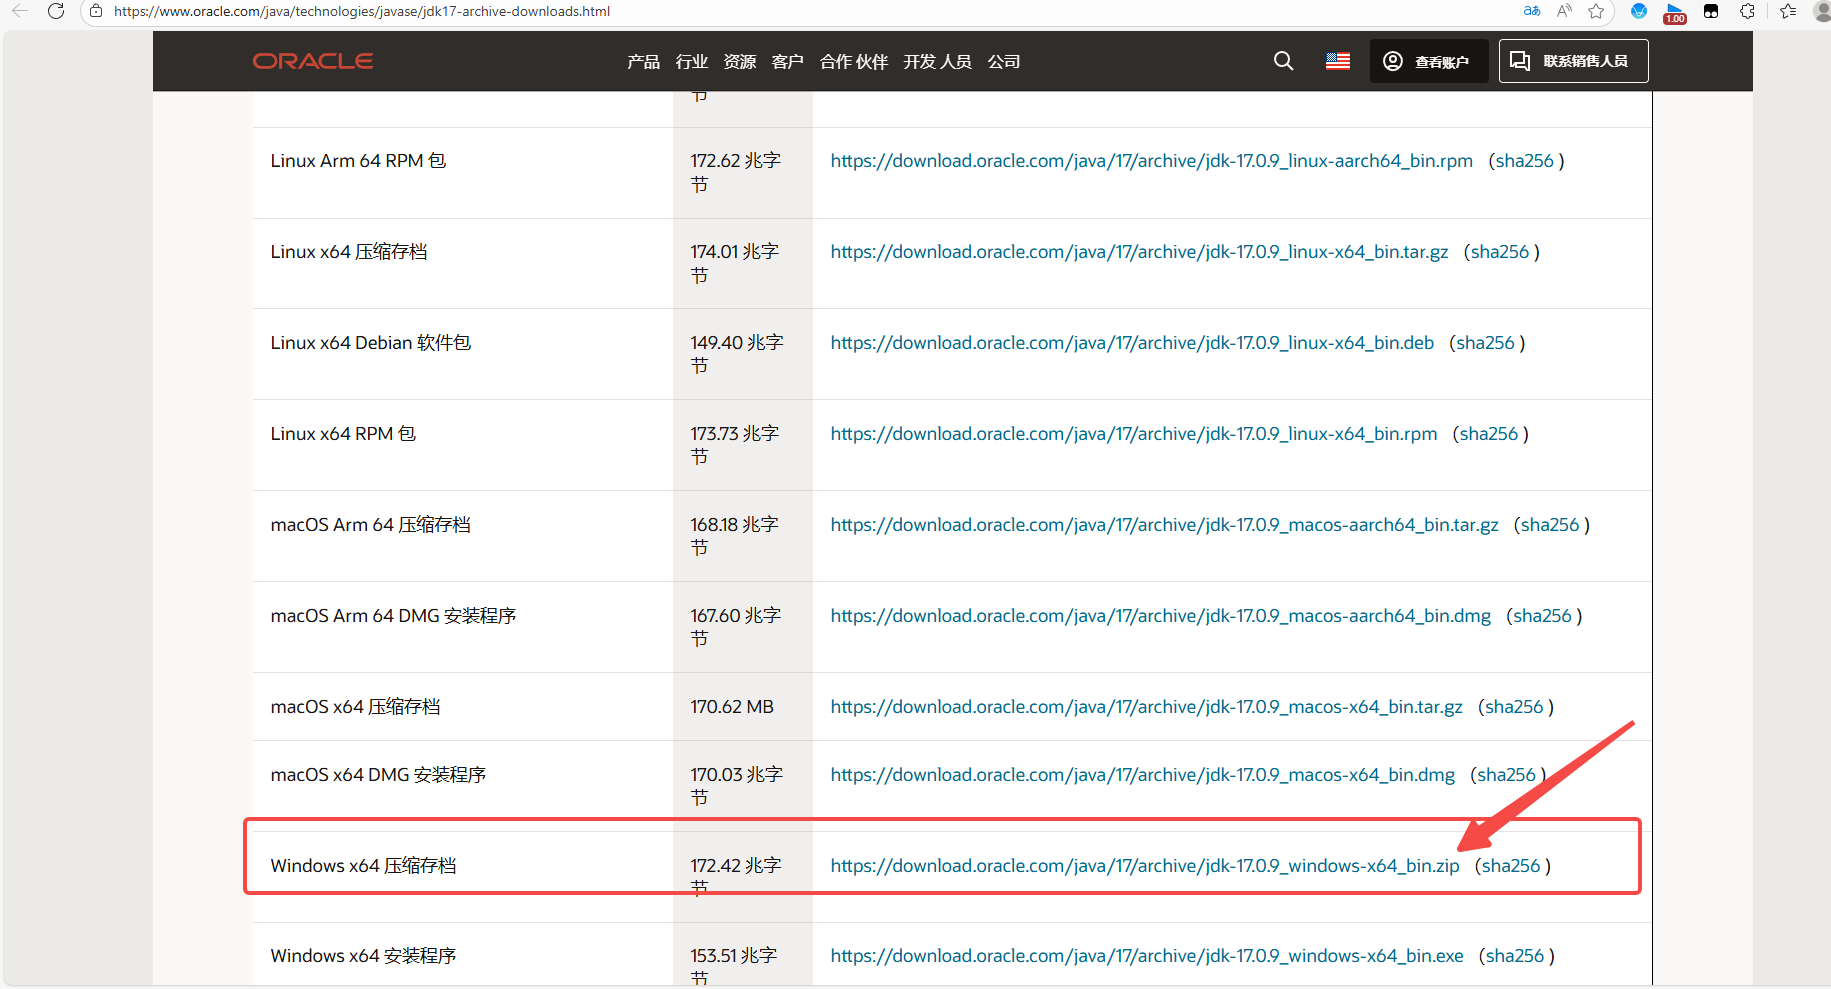Download the macos-aarch64_bin.tar.gz link
The width and height of the screenshot is (1831, 989).
tap(1164, 525)
